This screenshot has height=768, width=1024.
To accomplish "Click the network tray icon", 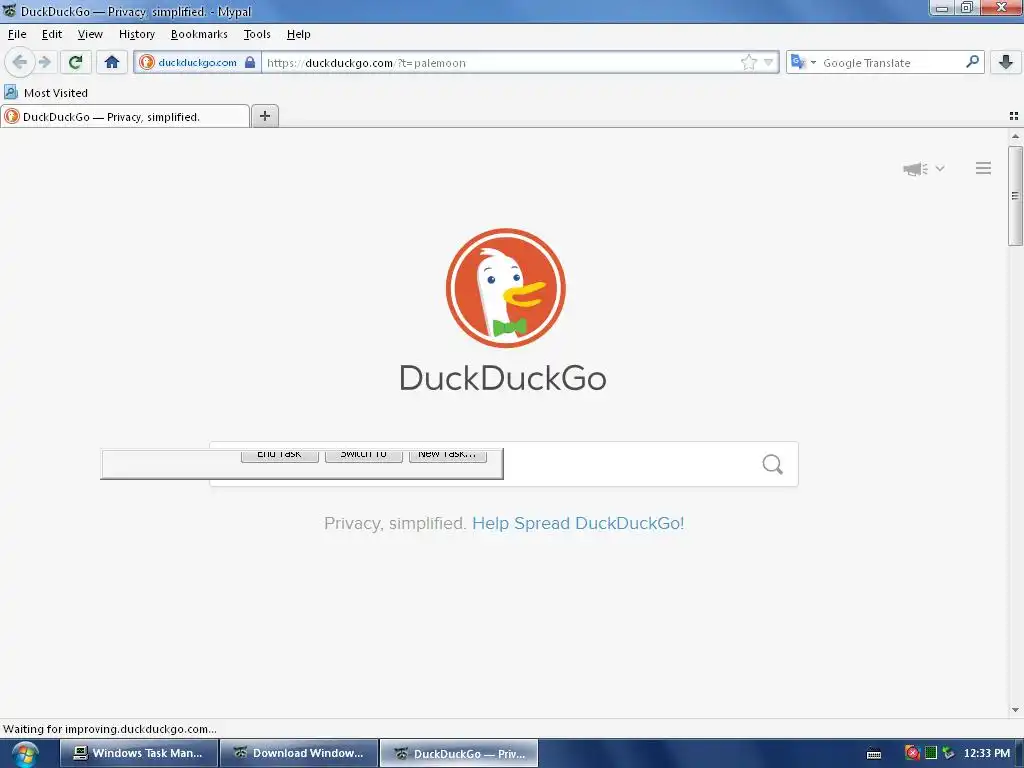I will [948, 753].
